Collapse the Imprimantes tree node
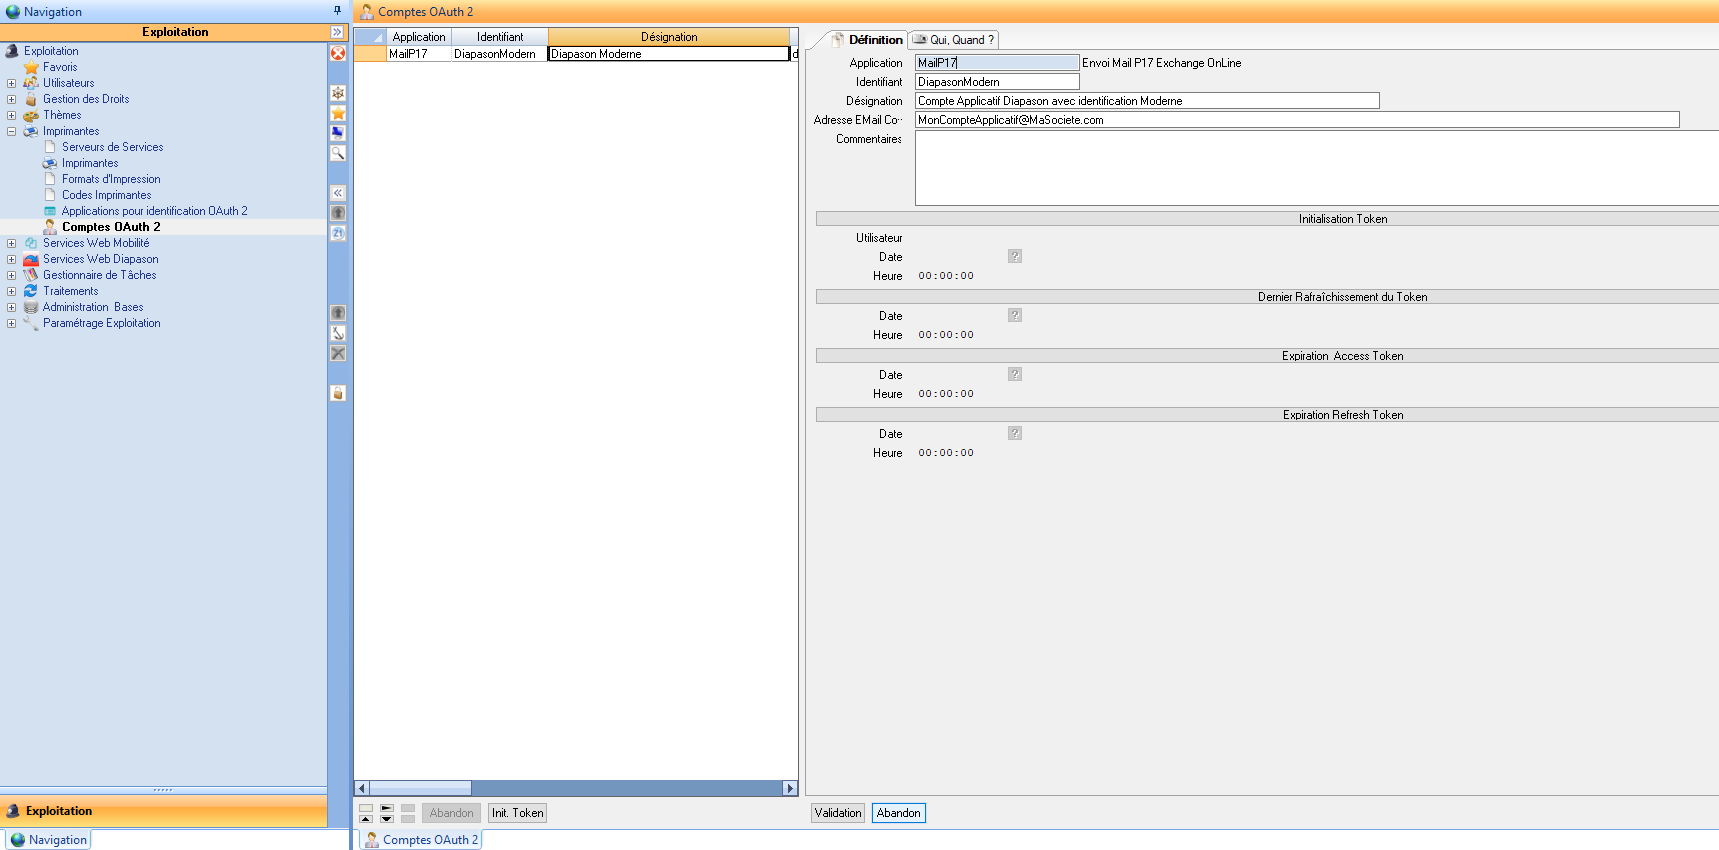1719x850 pixels. (11, 131)
